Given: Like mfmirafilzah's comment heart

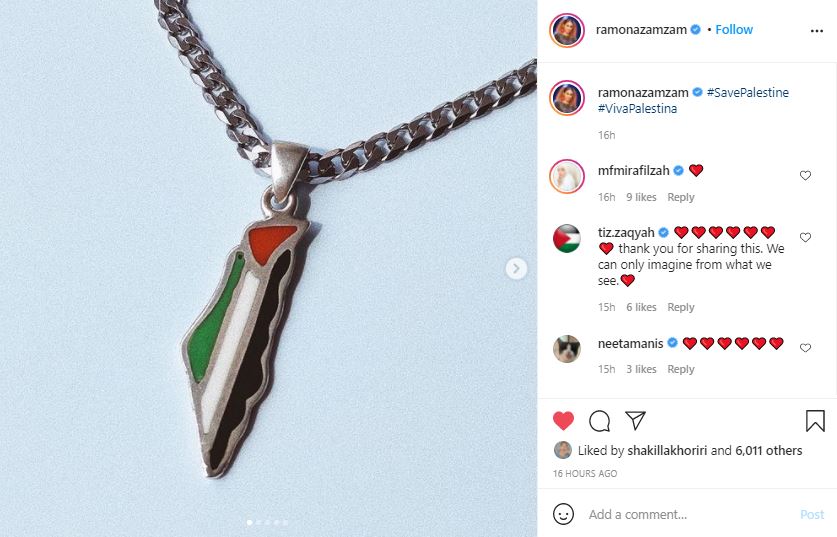Looking at the screenshot, I should 805,175.
